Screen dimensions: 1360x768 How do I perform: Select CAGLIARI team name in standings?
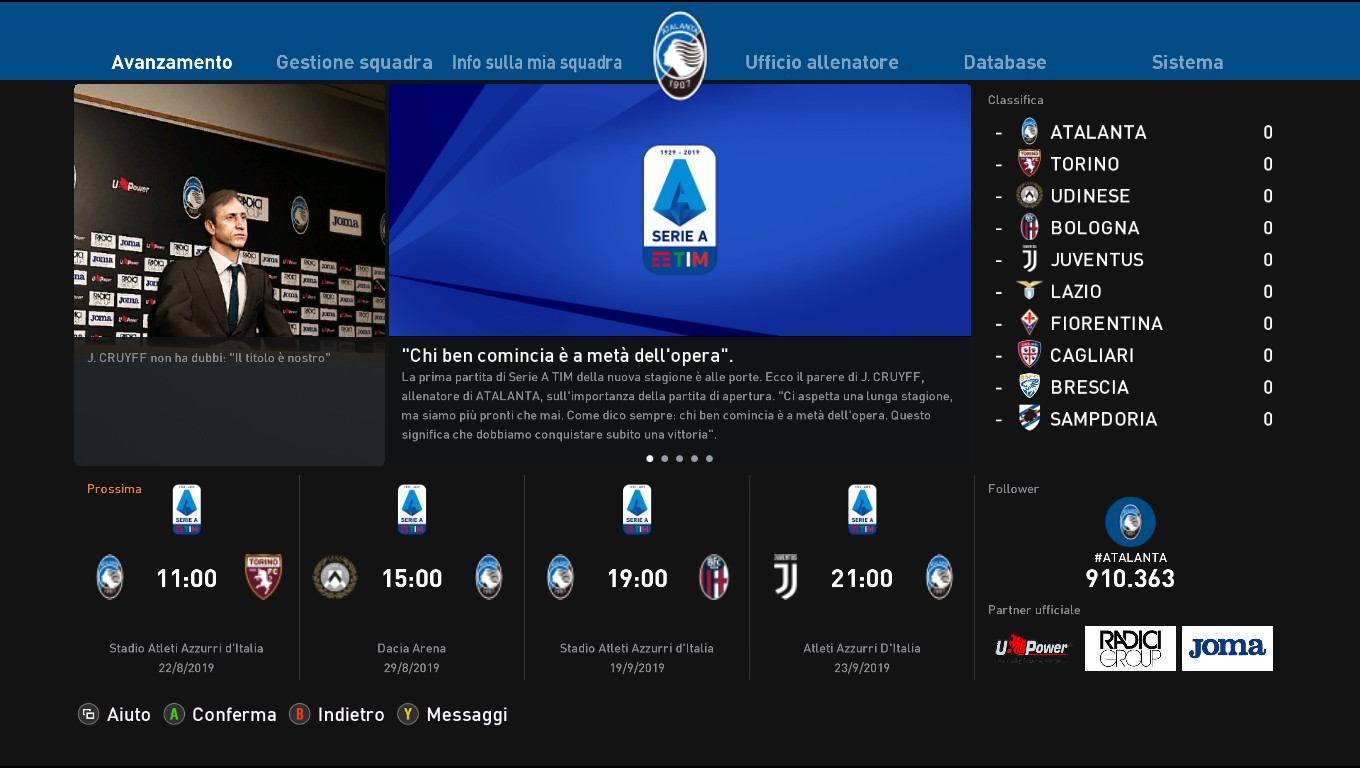coord(1092,356)
